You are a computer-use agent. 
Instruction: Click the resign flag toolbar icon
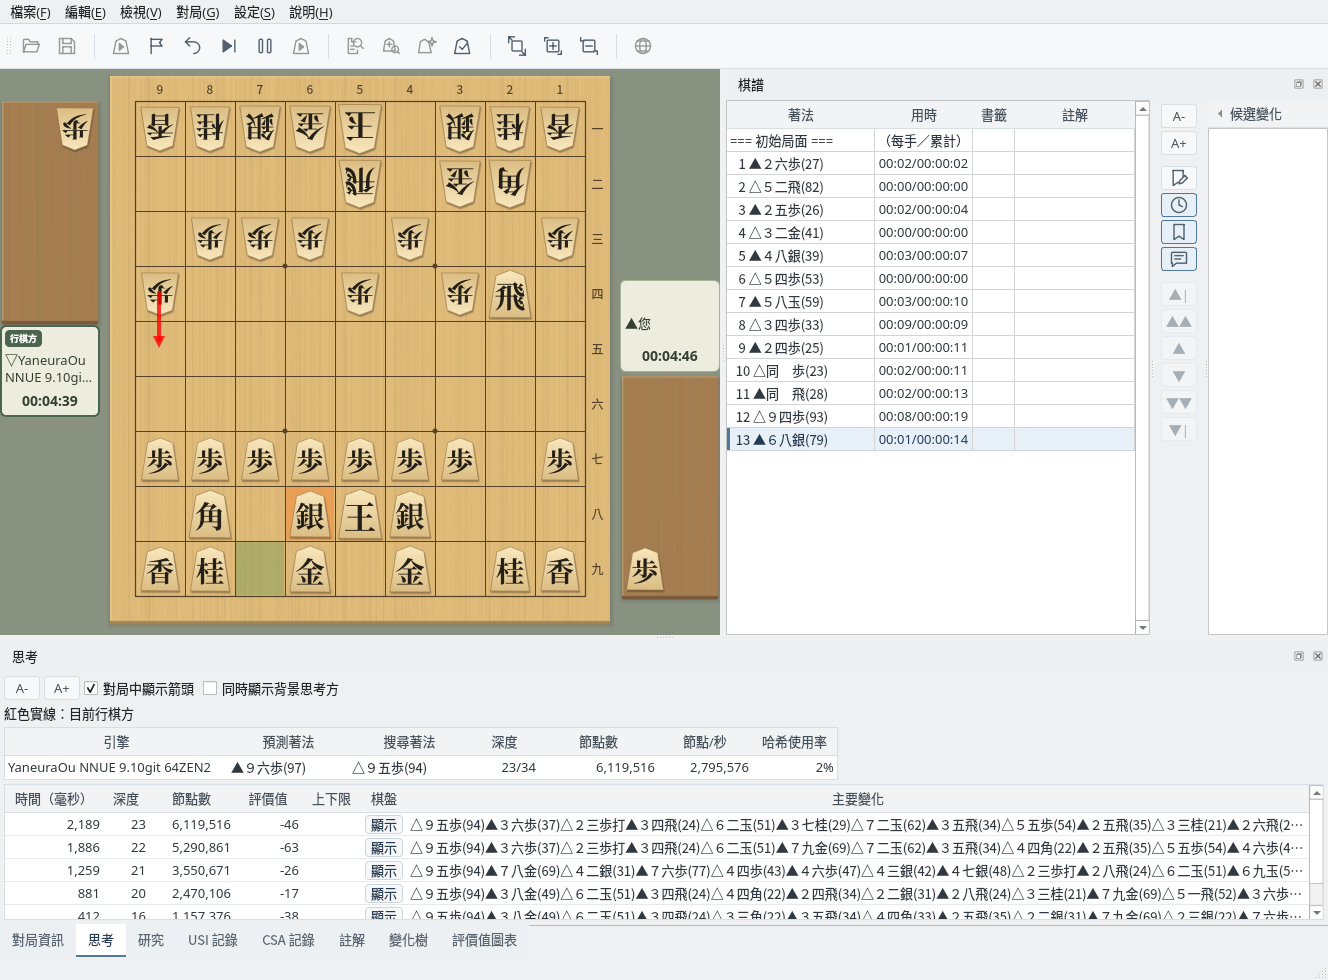(156, 46)
